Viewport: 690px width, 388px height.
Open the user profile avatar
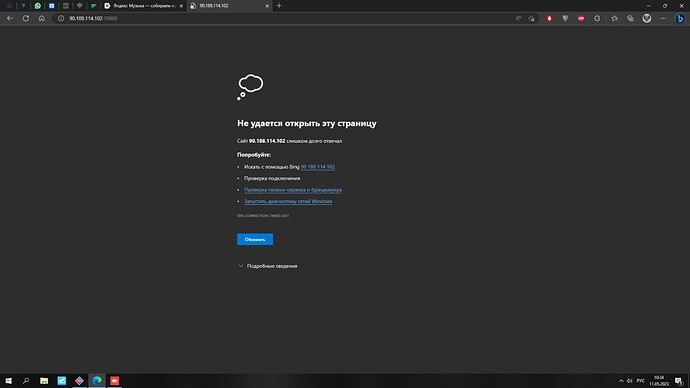click(647, 18)
